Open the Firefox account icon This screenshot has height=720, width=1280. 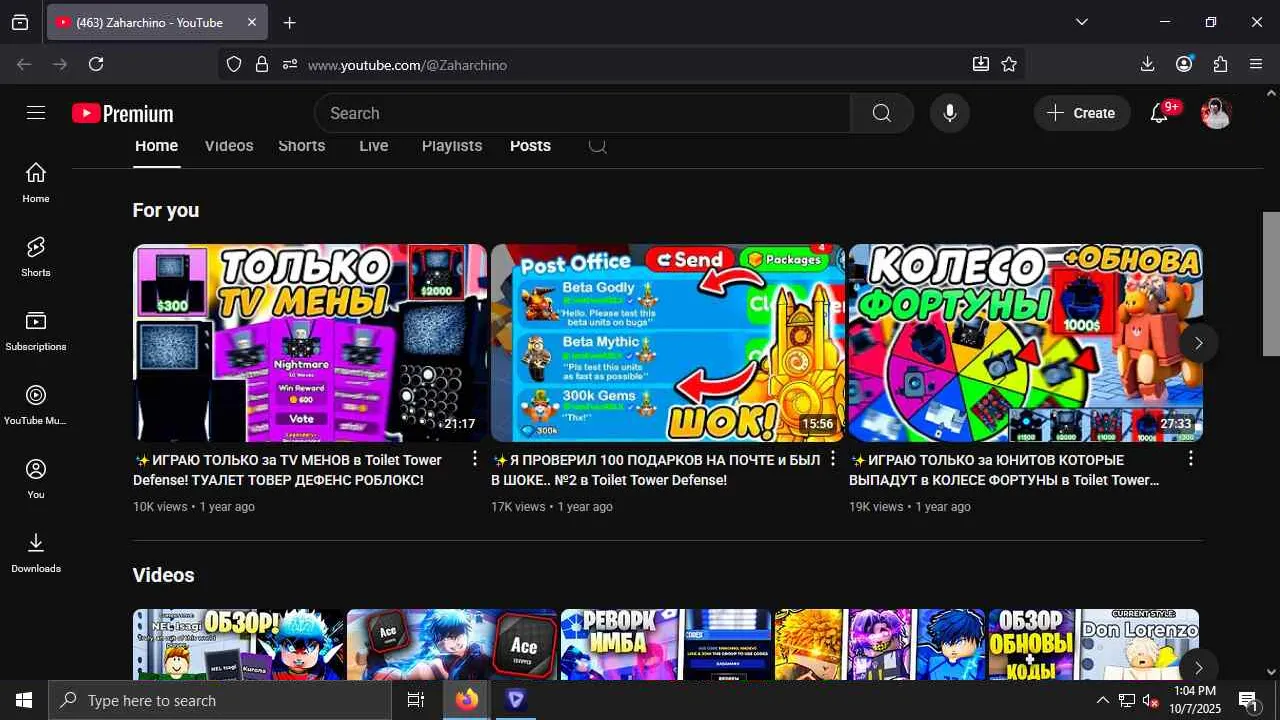(x=1184, y=64)
